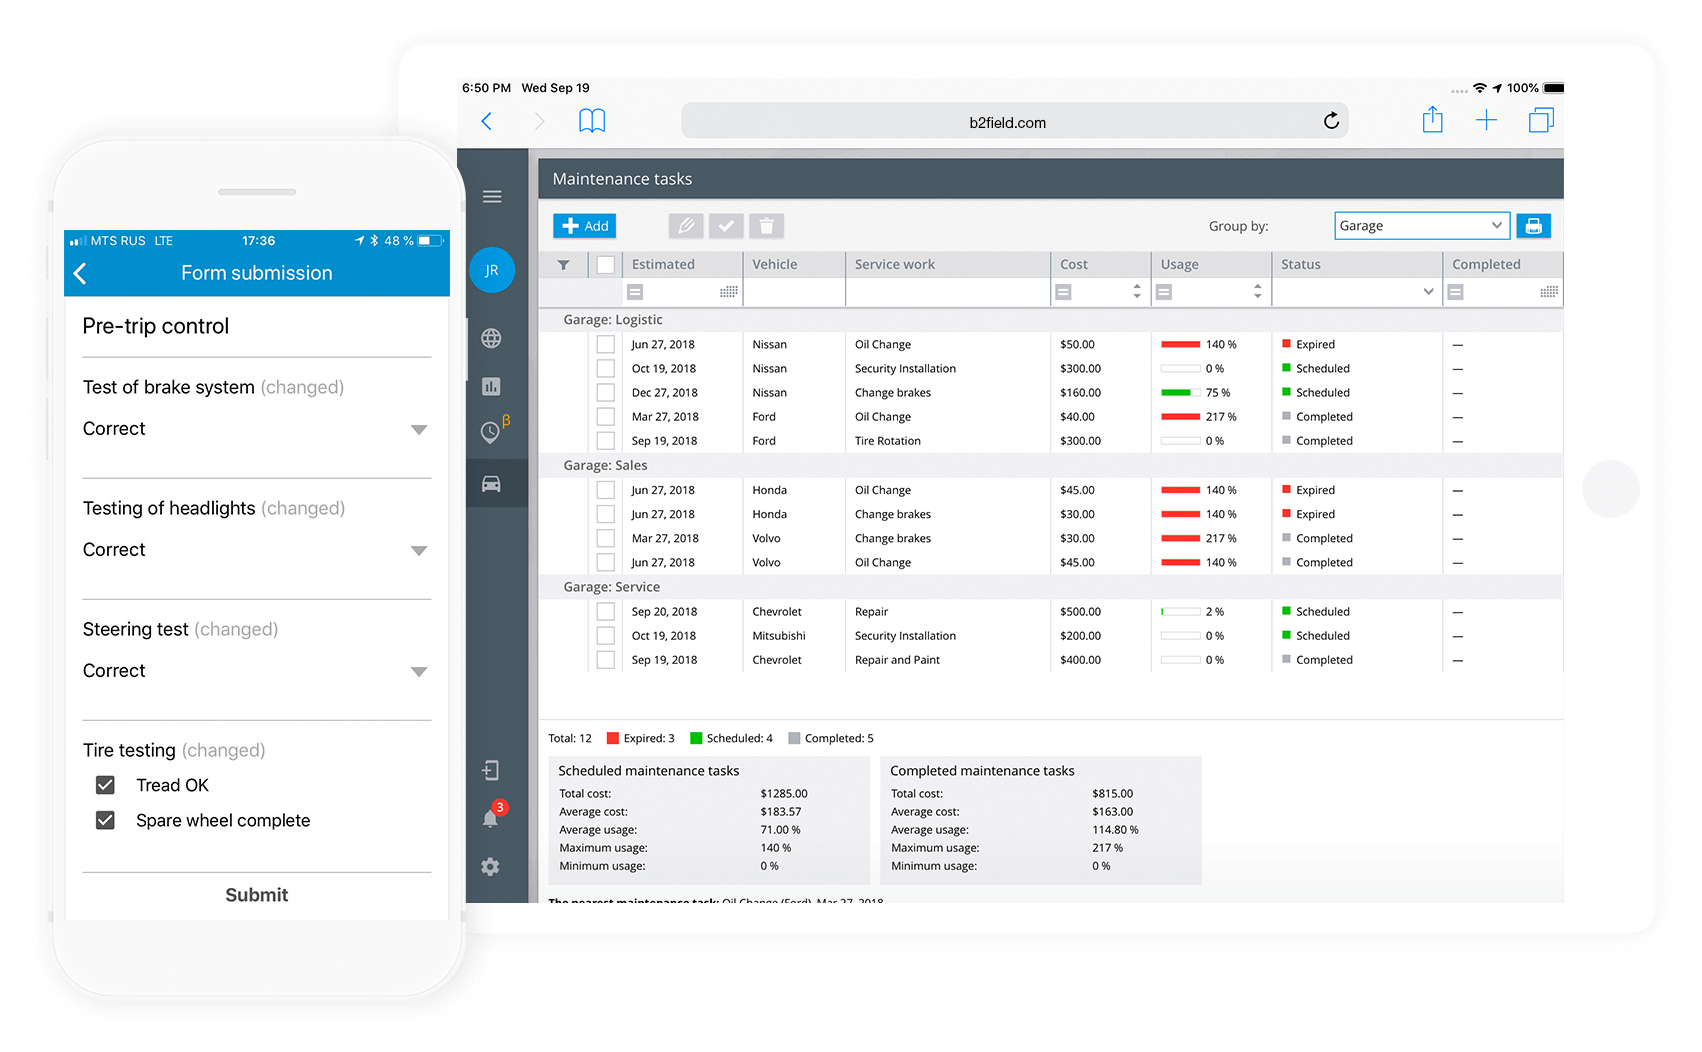Click the Add button
Image resolution: width=1702 pixels, height=1052 pixels.
pyautogui.click(x=585, y=226)
